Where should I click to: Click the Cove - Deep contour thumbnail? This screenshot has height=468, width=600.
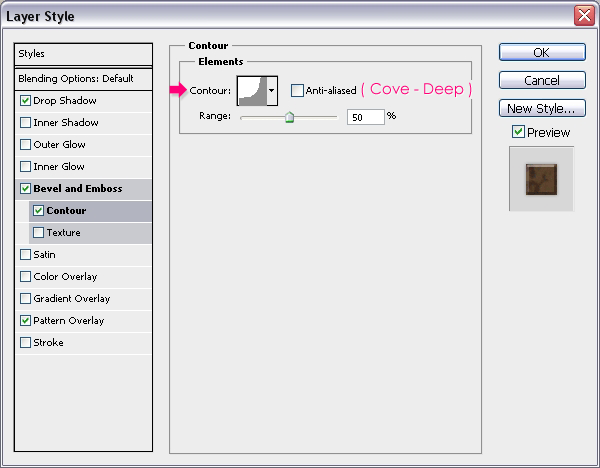251,90
